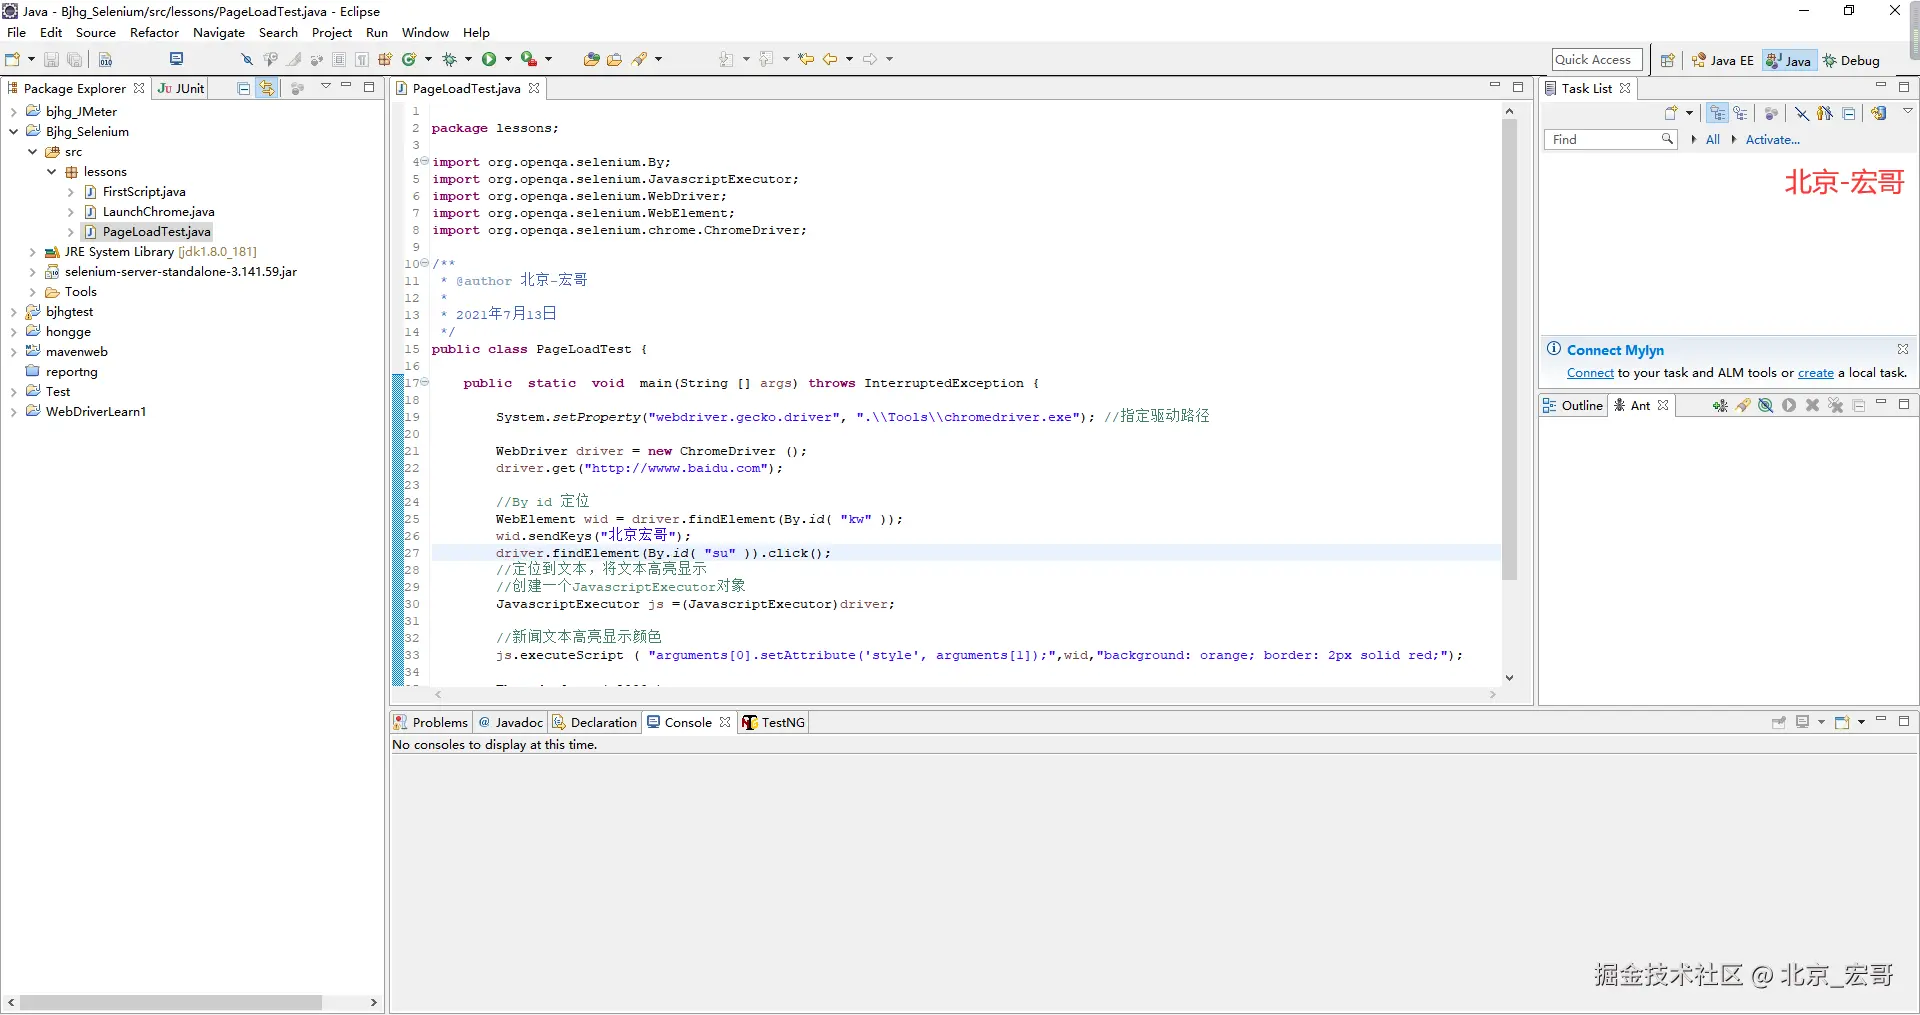Click the Open Perspective icon
Image resolution: width=1920 pixels, height=1015 pixels.
pos(1667,61)
